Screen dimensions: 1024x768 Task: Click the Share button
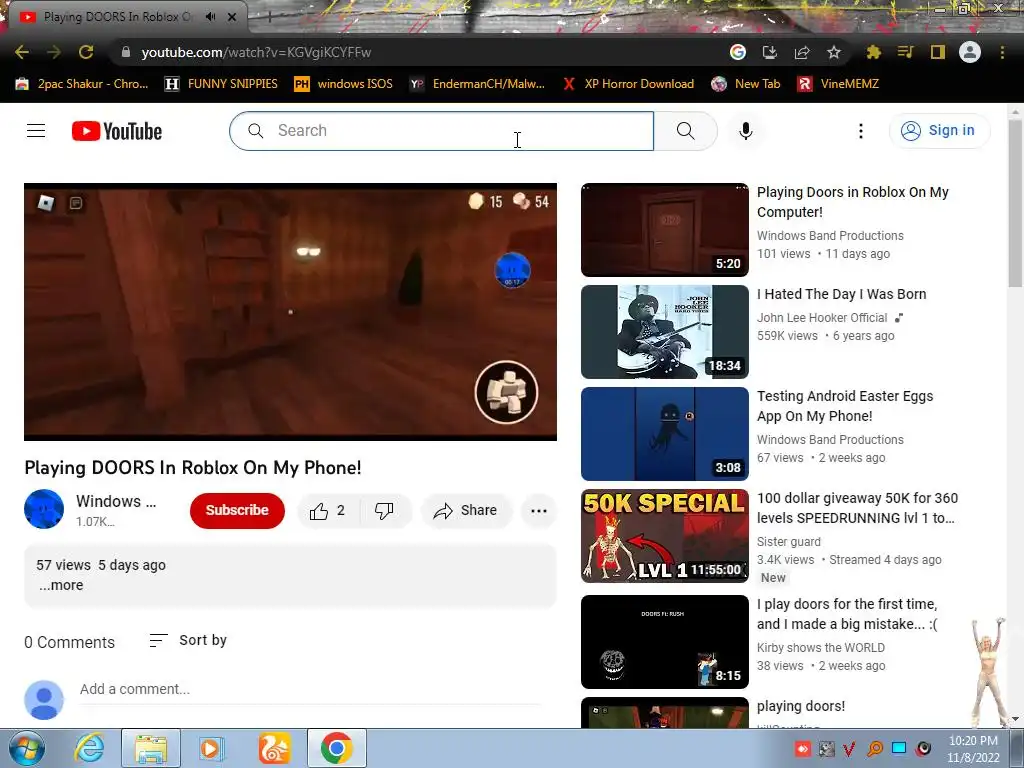(x=466, y=511)
